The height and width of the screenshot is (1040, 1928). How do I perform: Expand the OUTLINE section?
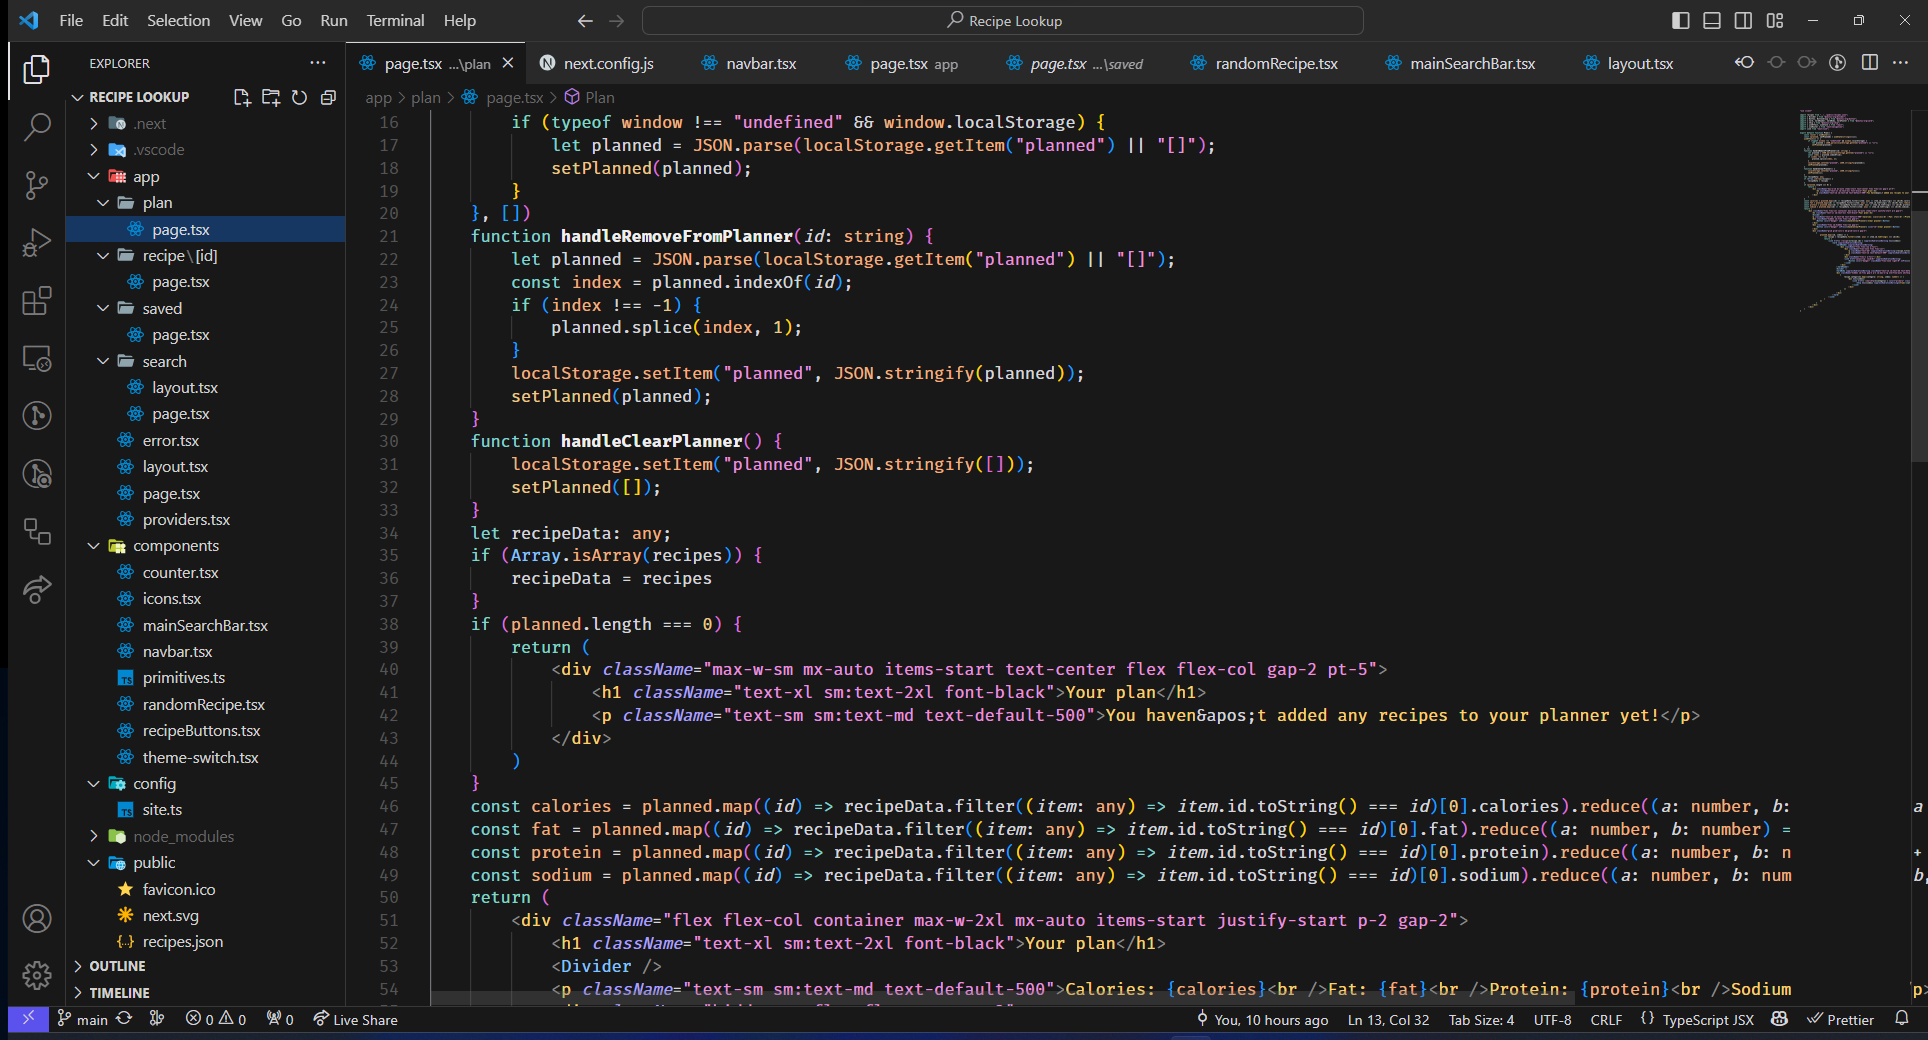pyautogui.click(x=118, y=966)
